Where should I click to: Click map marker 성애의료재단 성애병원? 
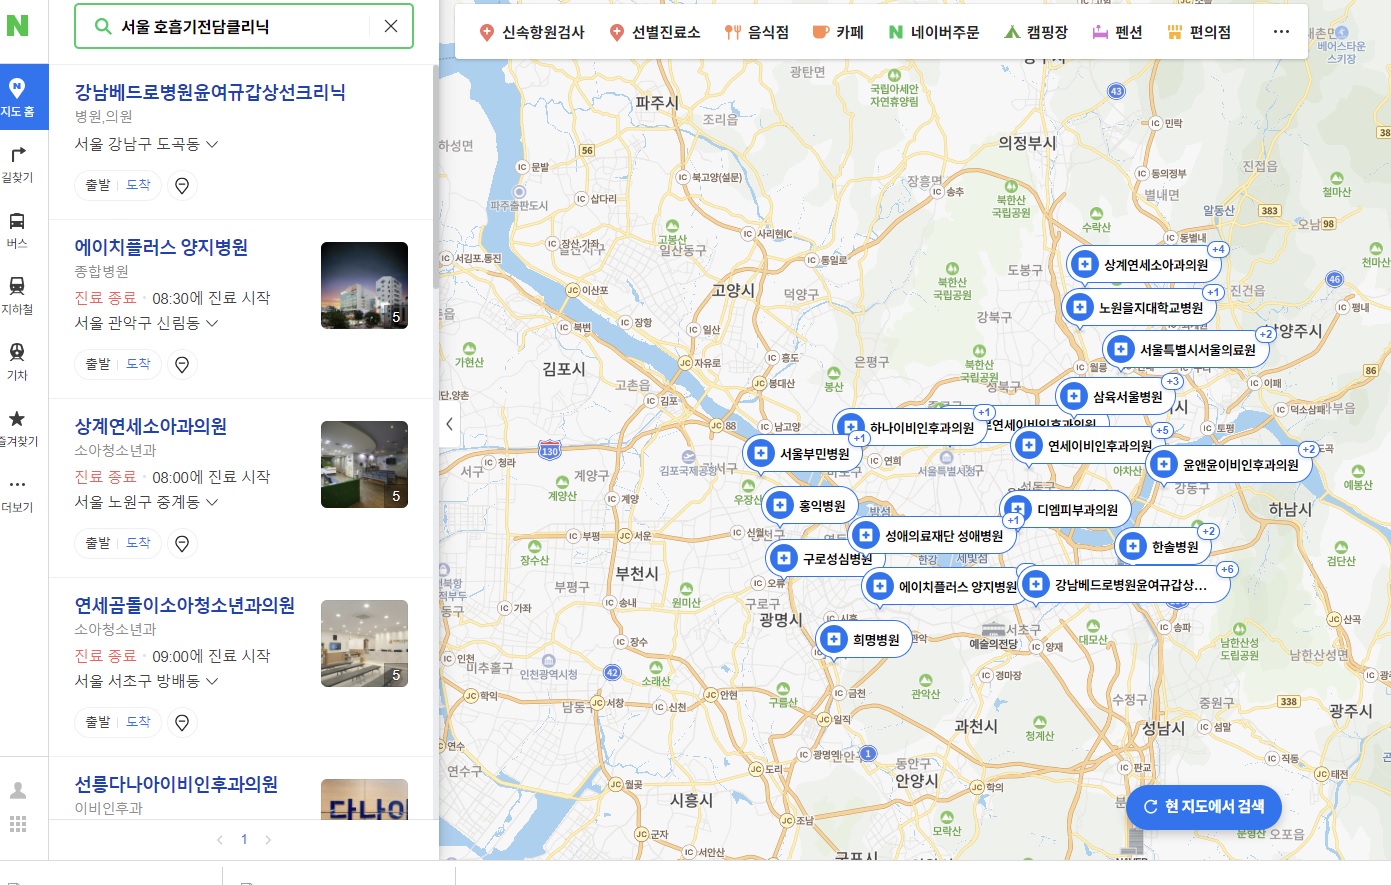932,536
